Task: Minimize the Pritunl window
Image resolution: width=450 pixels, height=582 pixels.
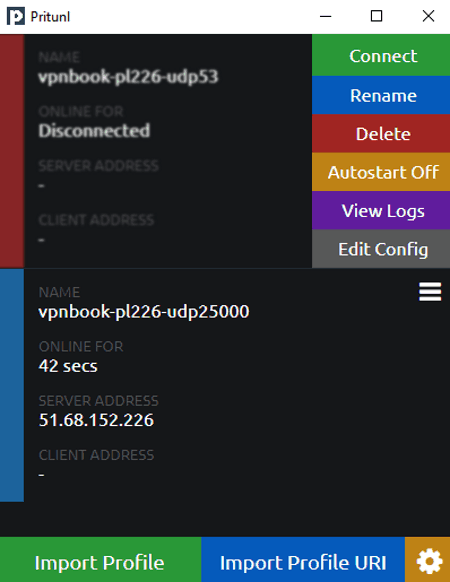Action: point(325,16)
